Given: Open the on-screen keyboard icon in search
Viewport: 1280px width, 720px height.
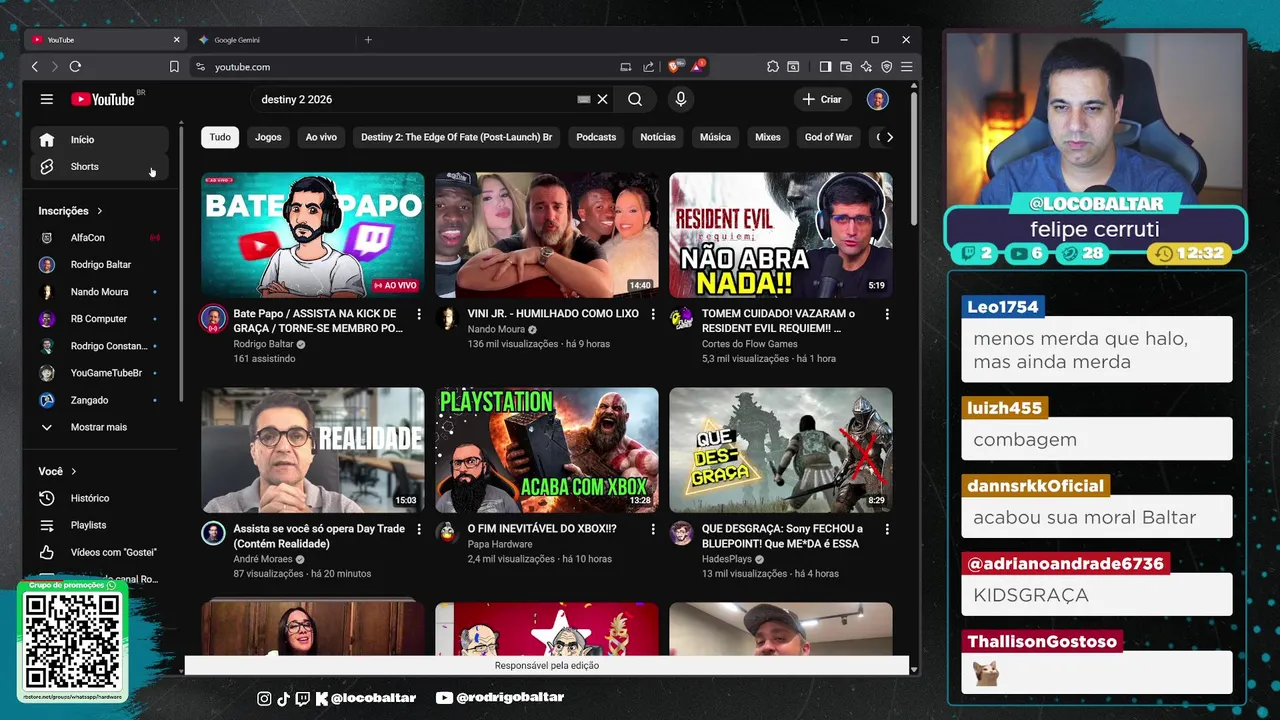Looking at the screenshot, I should click(x=584, y=99).
